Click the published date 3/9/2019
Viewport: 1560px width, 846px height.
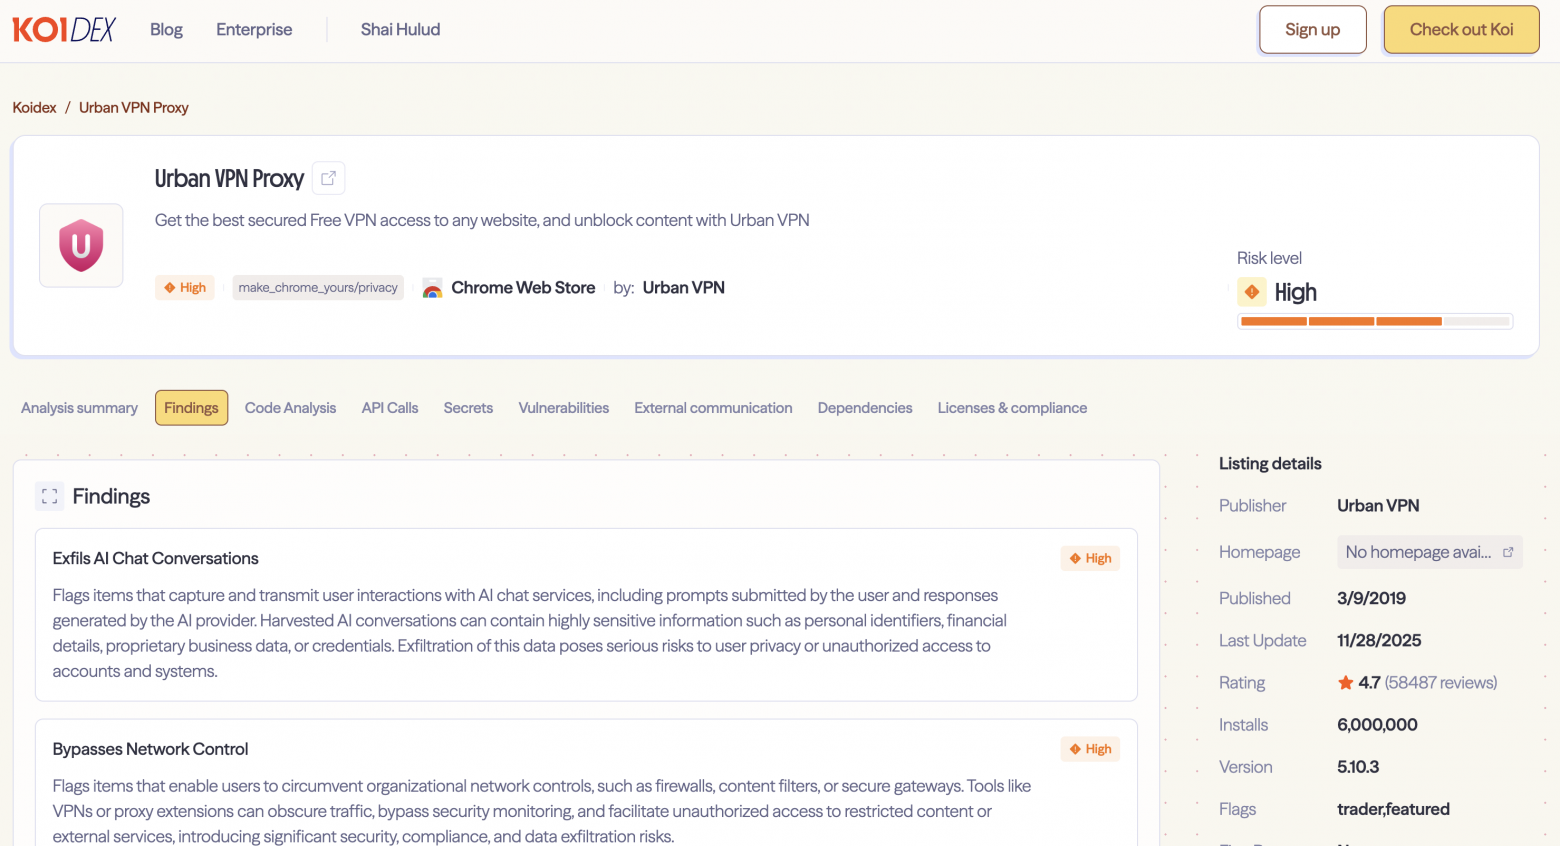[x=1371, y=598]
